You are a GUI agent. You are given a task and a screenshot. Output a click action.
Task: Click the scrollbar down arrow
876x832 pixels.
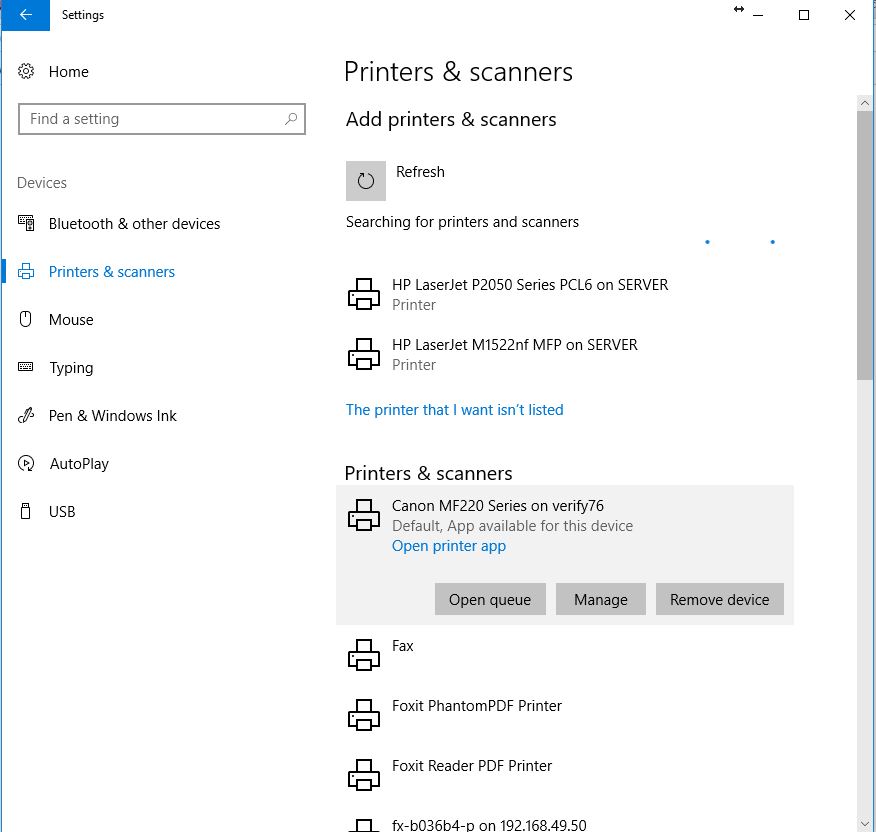click(865, 824)
